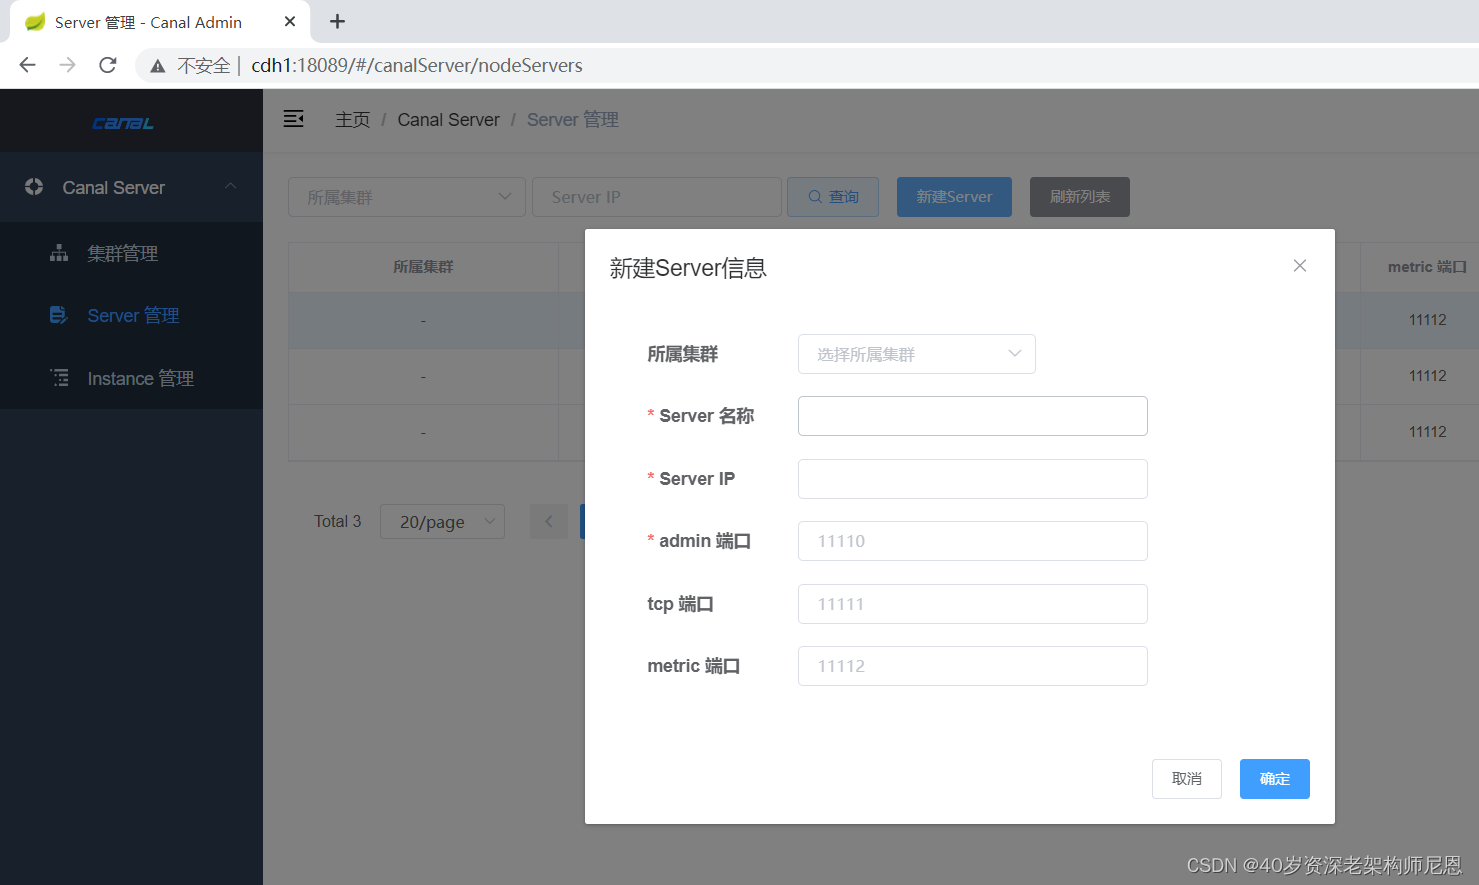Viewport: 1479px width, 885px height.
Task: Click the Server 管理 breadcrumb text
Action: coord(572,120)
